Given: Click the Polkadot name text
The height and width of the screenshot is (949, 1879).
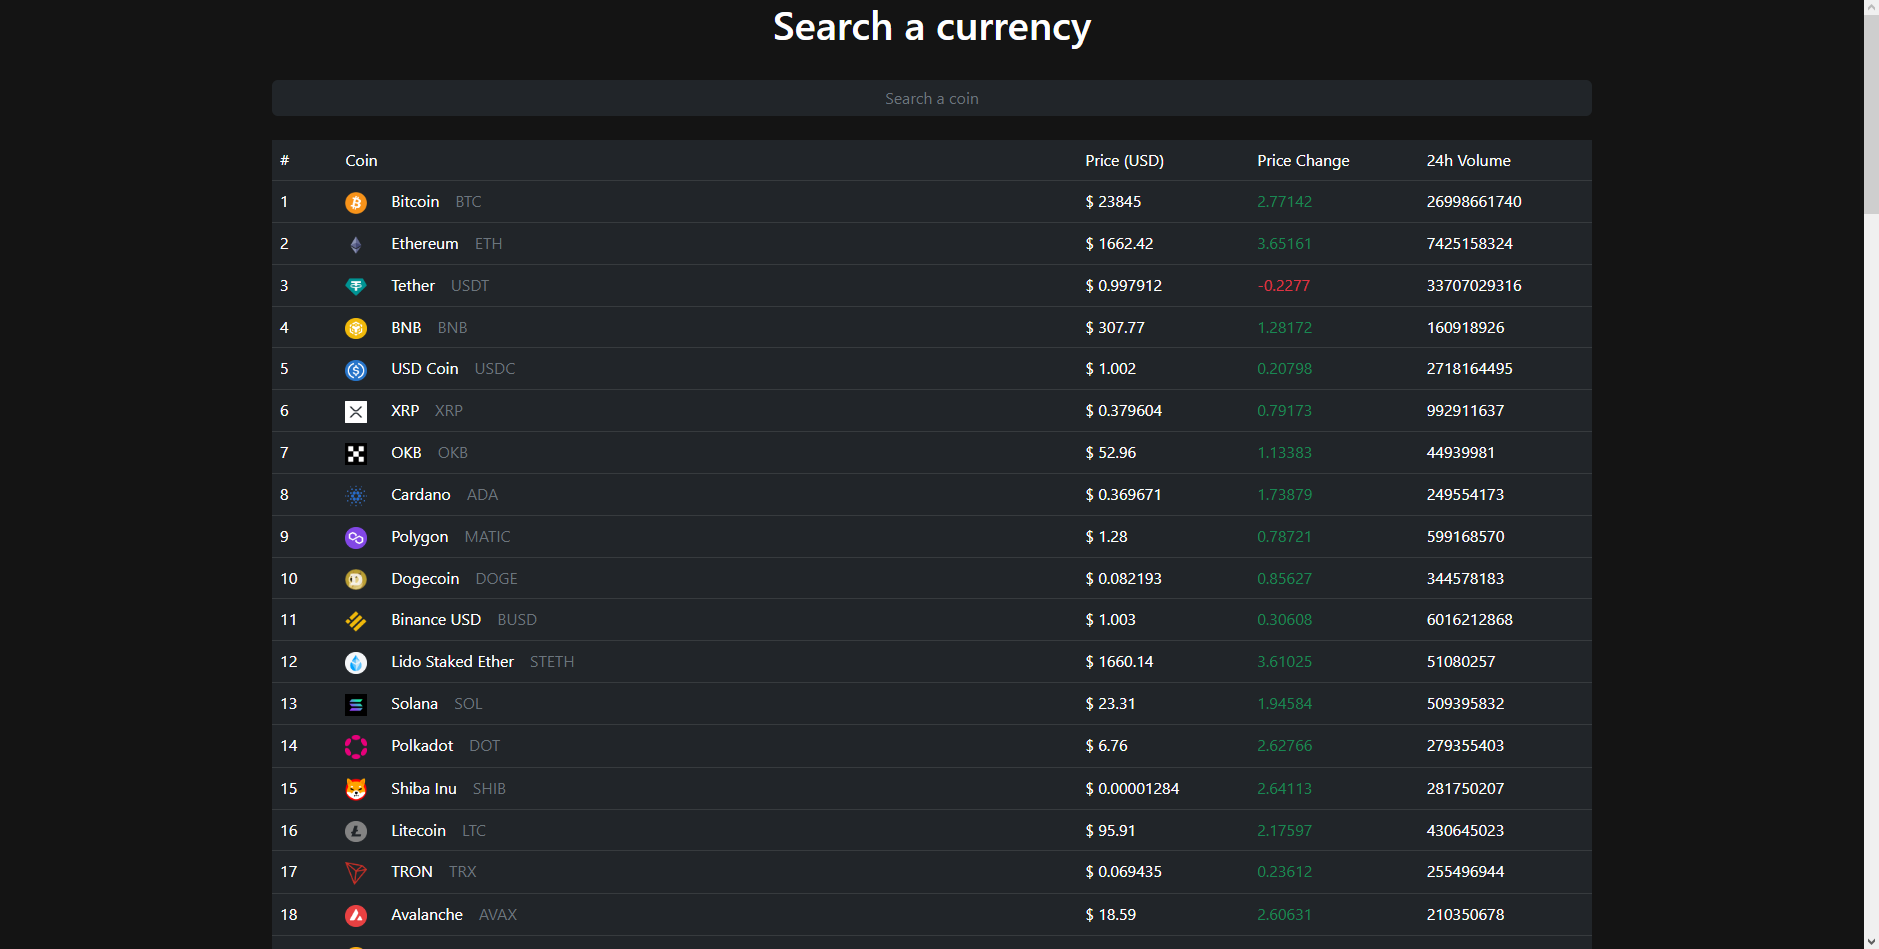Looking at the screenshot, I should pos(422,746).
